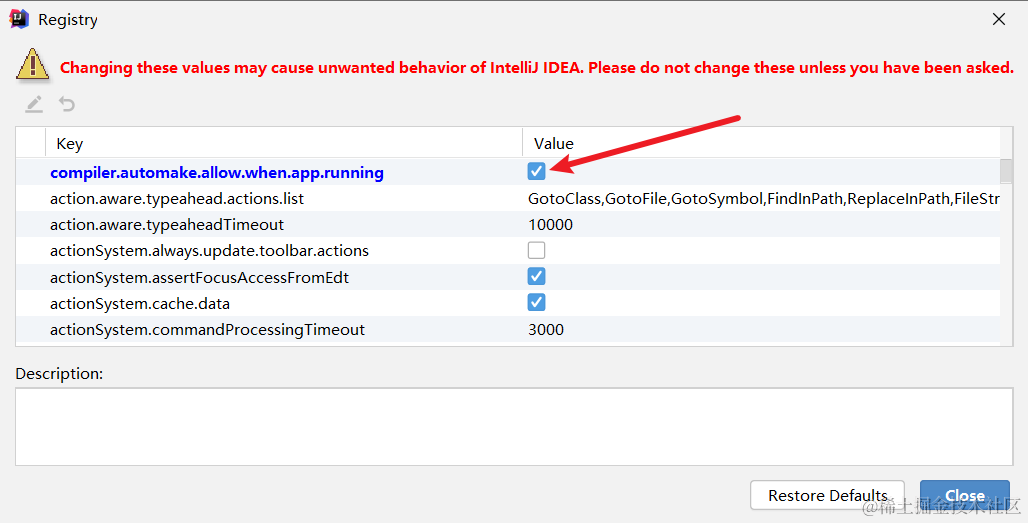Viewport: 1028px width, 523px height.
Task: Select the actionSystem.commandProcessingTimeout key
Action: [x=207, y=330]
